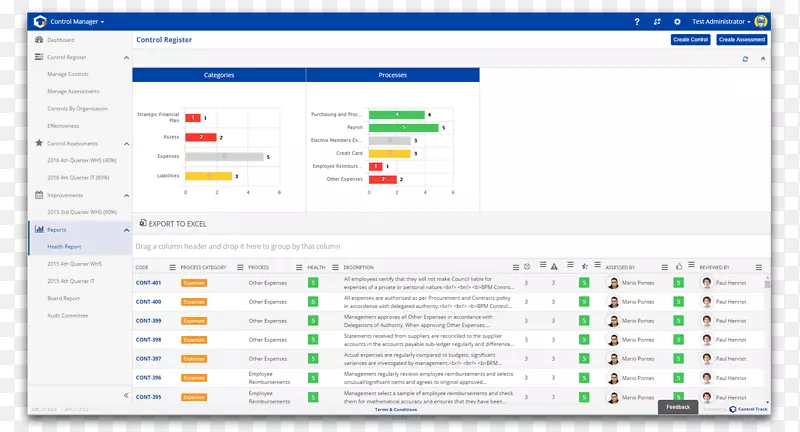Image resolution: width=800 pixels, height=432 pixels.
Task: Switch to the Processes chart tab
Action: pyautogui.click(x=393, y=75)
